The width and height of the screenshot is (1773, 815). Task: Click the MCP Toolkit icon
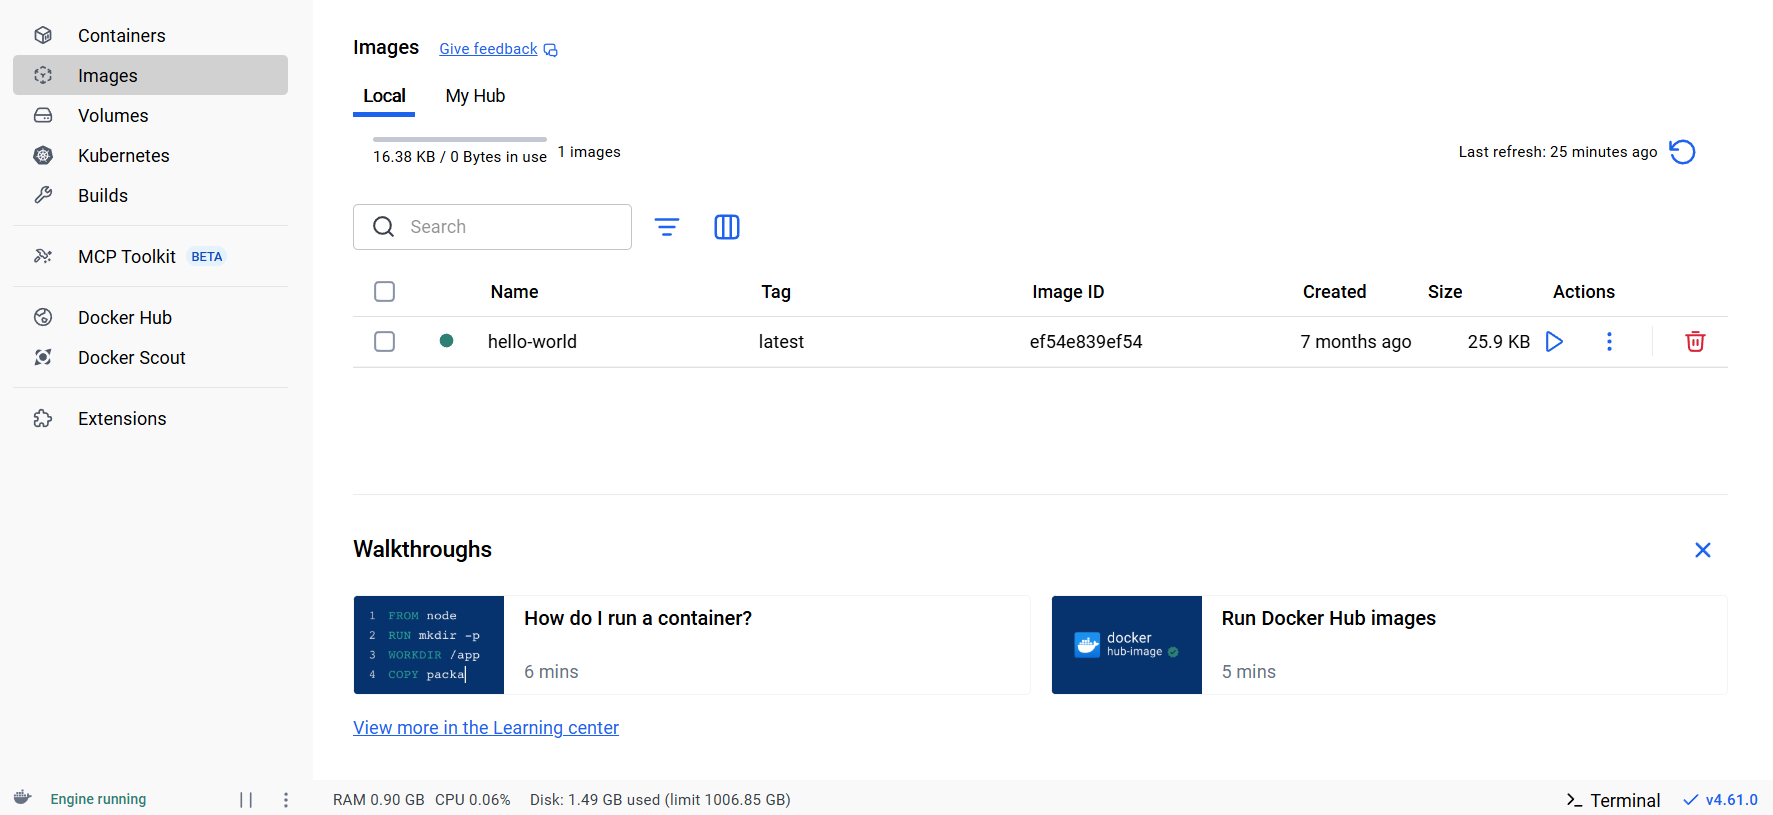click(x=43, y=256)
